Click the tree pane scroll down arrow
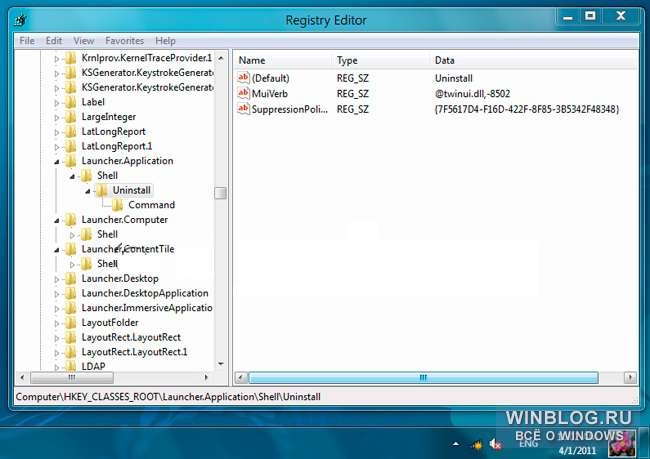The width and height of the screenshot is (650, 459). click(x=221, y=364)
